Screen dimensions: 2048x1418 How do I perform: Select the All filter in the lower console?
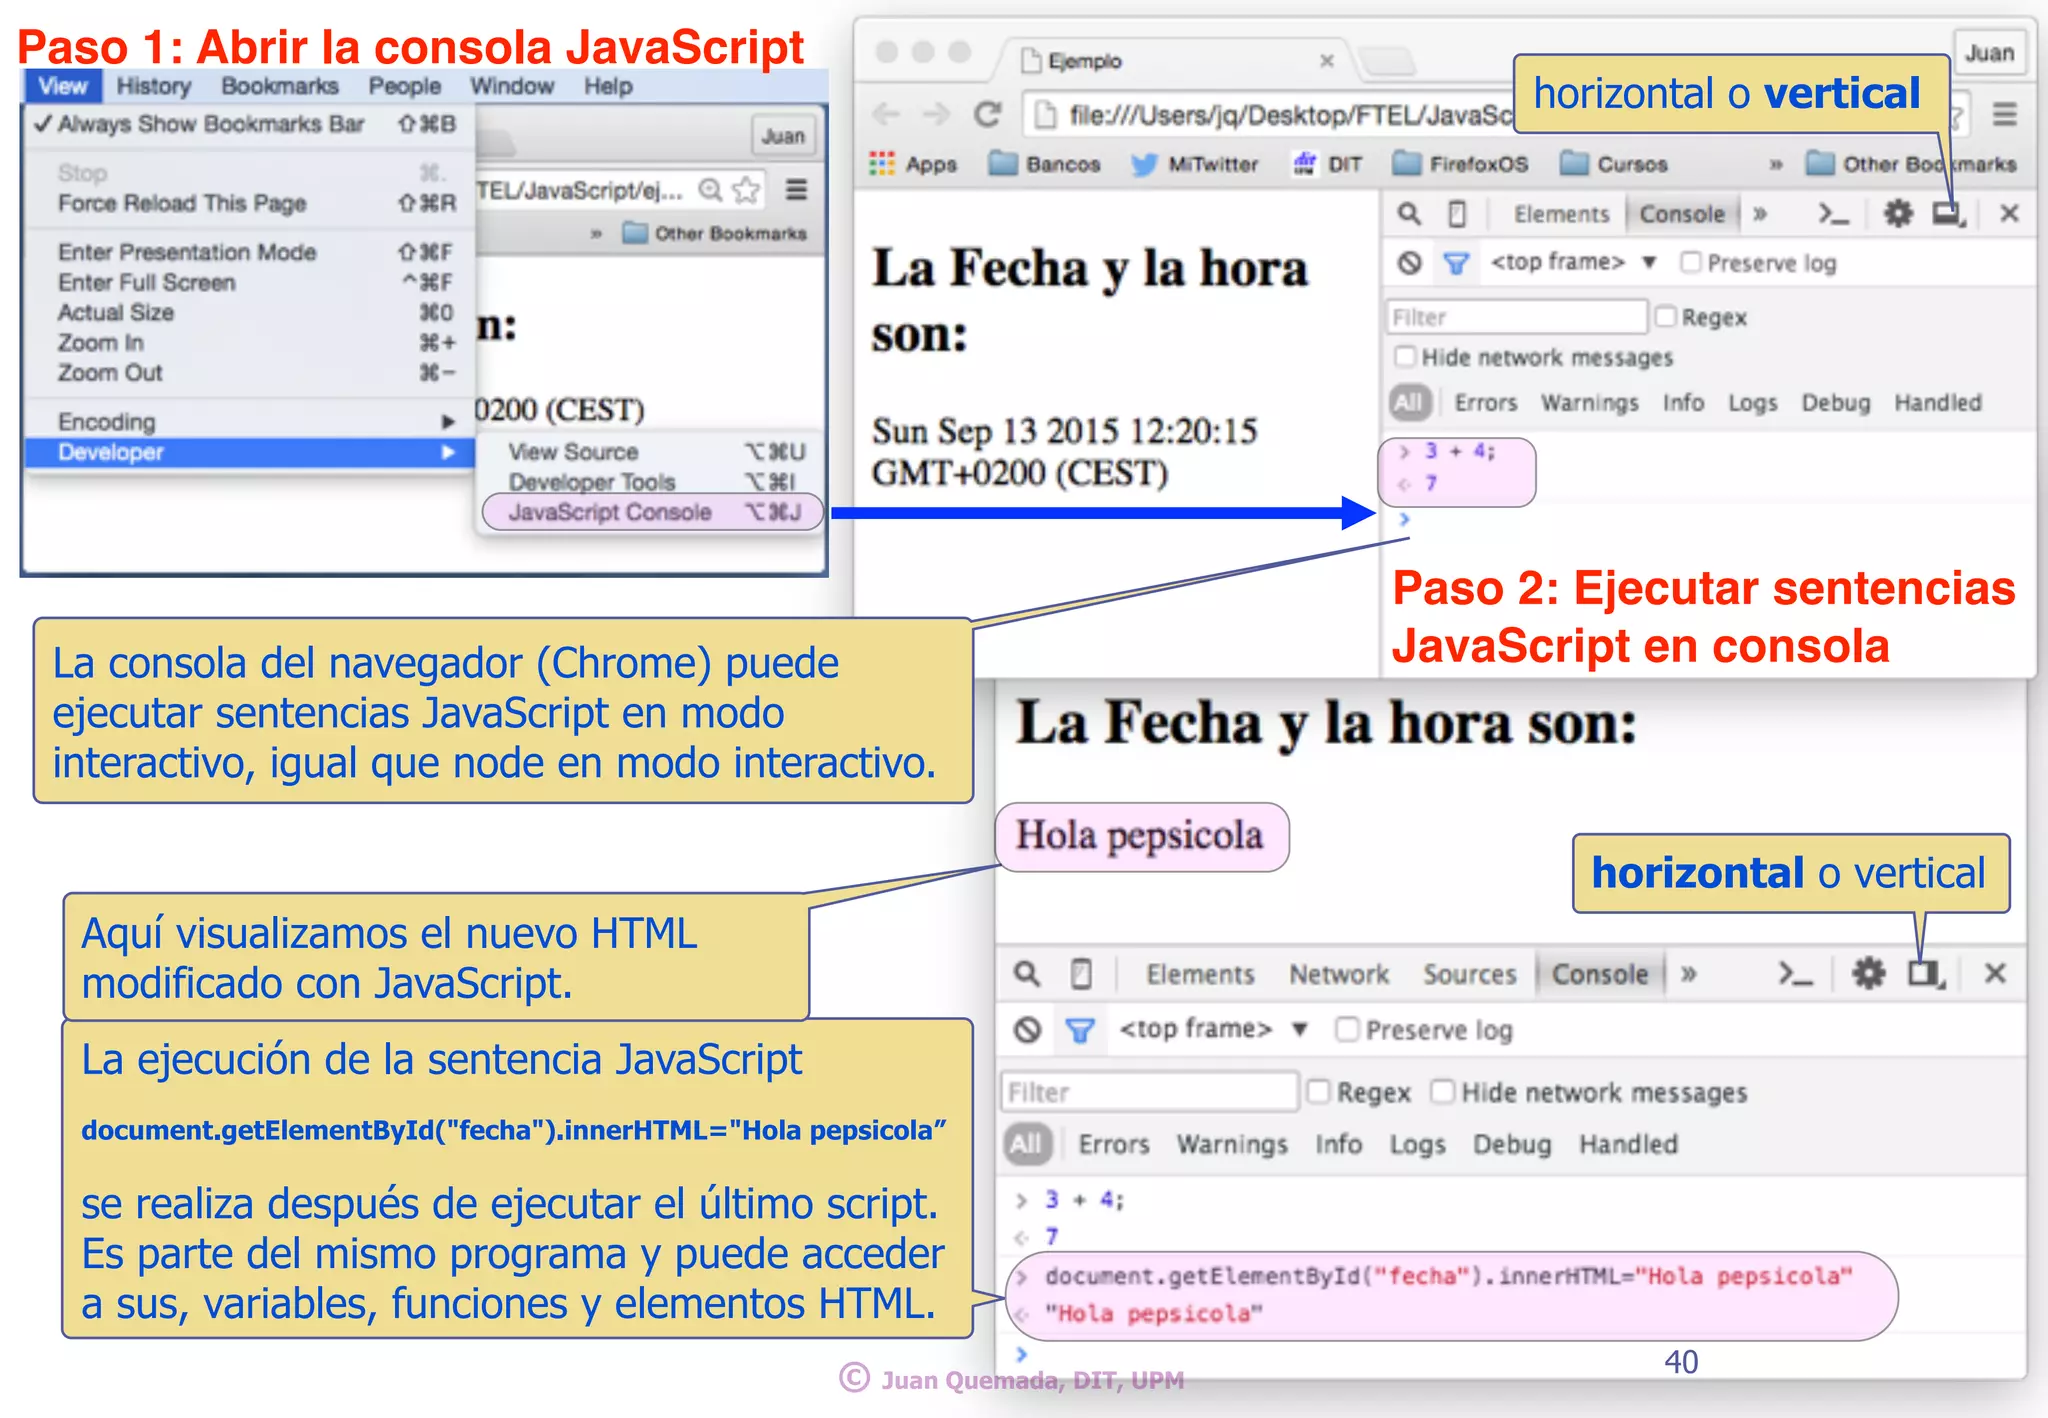(x=1027, y=1143)
